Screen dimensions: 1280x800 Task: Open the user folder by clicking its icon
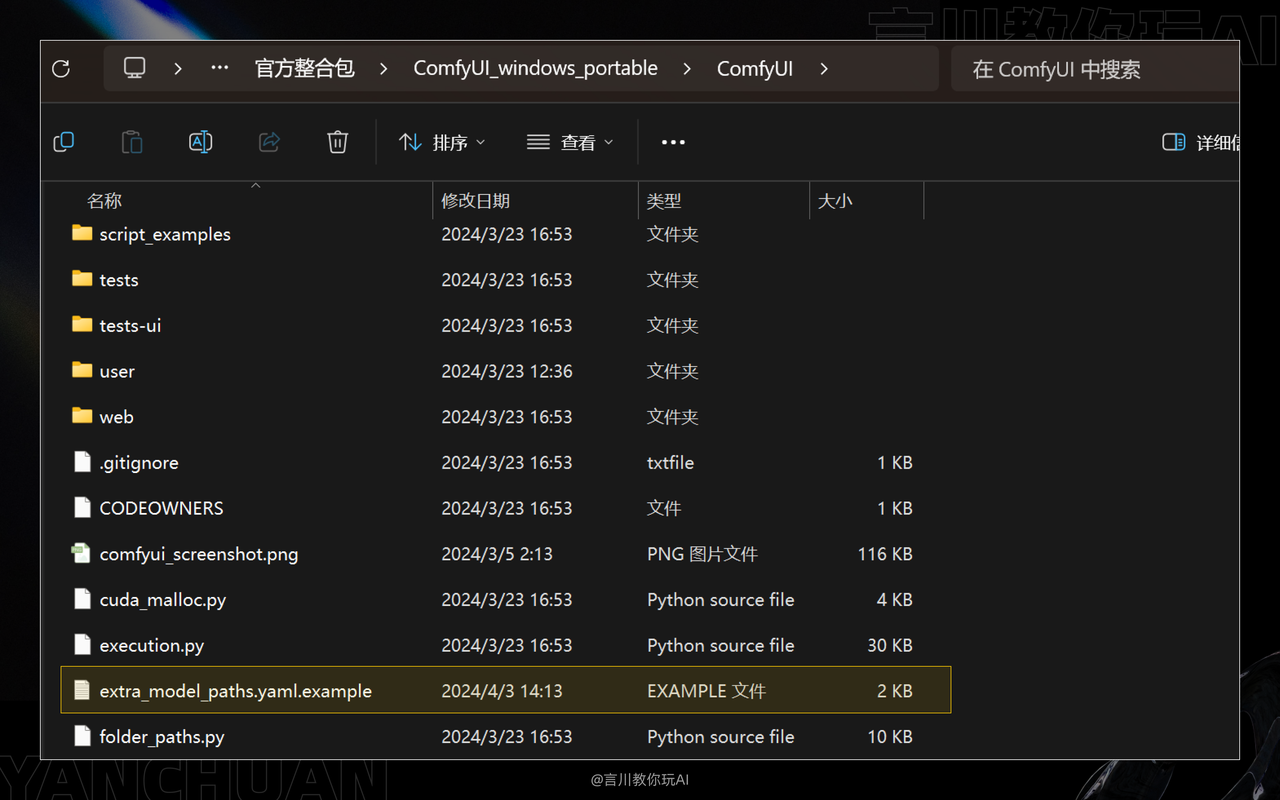click(81, 370)
